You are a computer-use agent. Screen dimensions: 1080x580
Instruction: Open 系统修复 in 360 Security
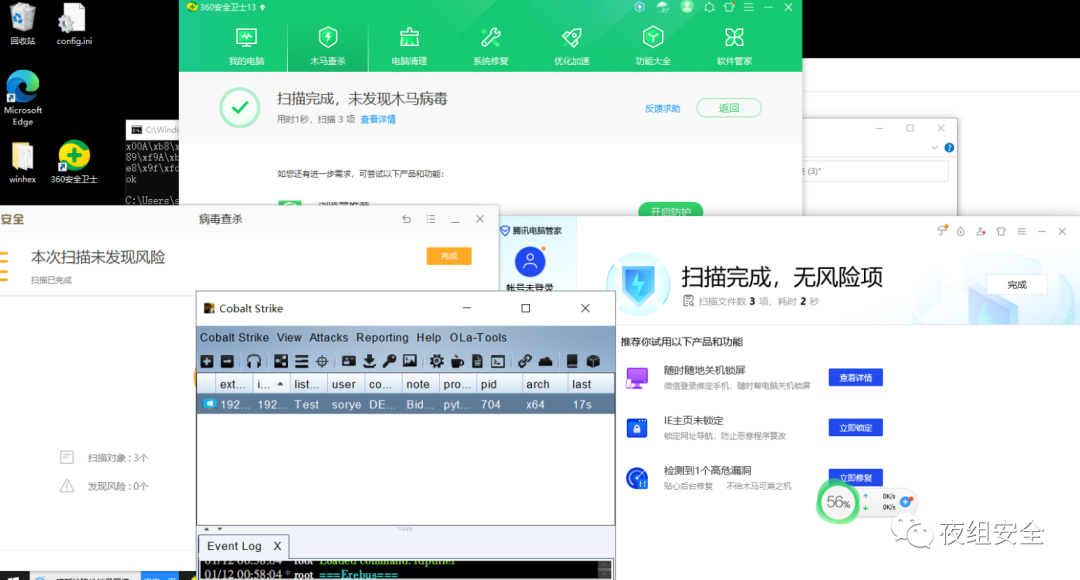pos(490,47)
